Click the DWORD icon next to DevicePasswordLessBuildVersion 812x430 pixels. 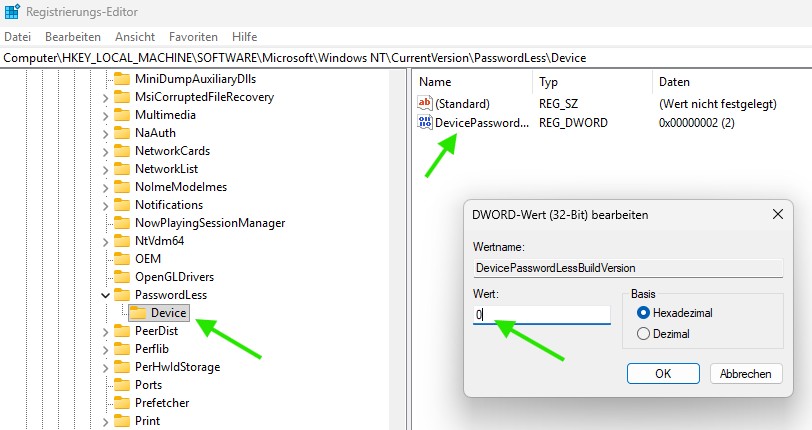[x=425, y=123]
